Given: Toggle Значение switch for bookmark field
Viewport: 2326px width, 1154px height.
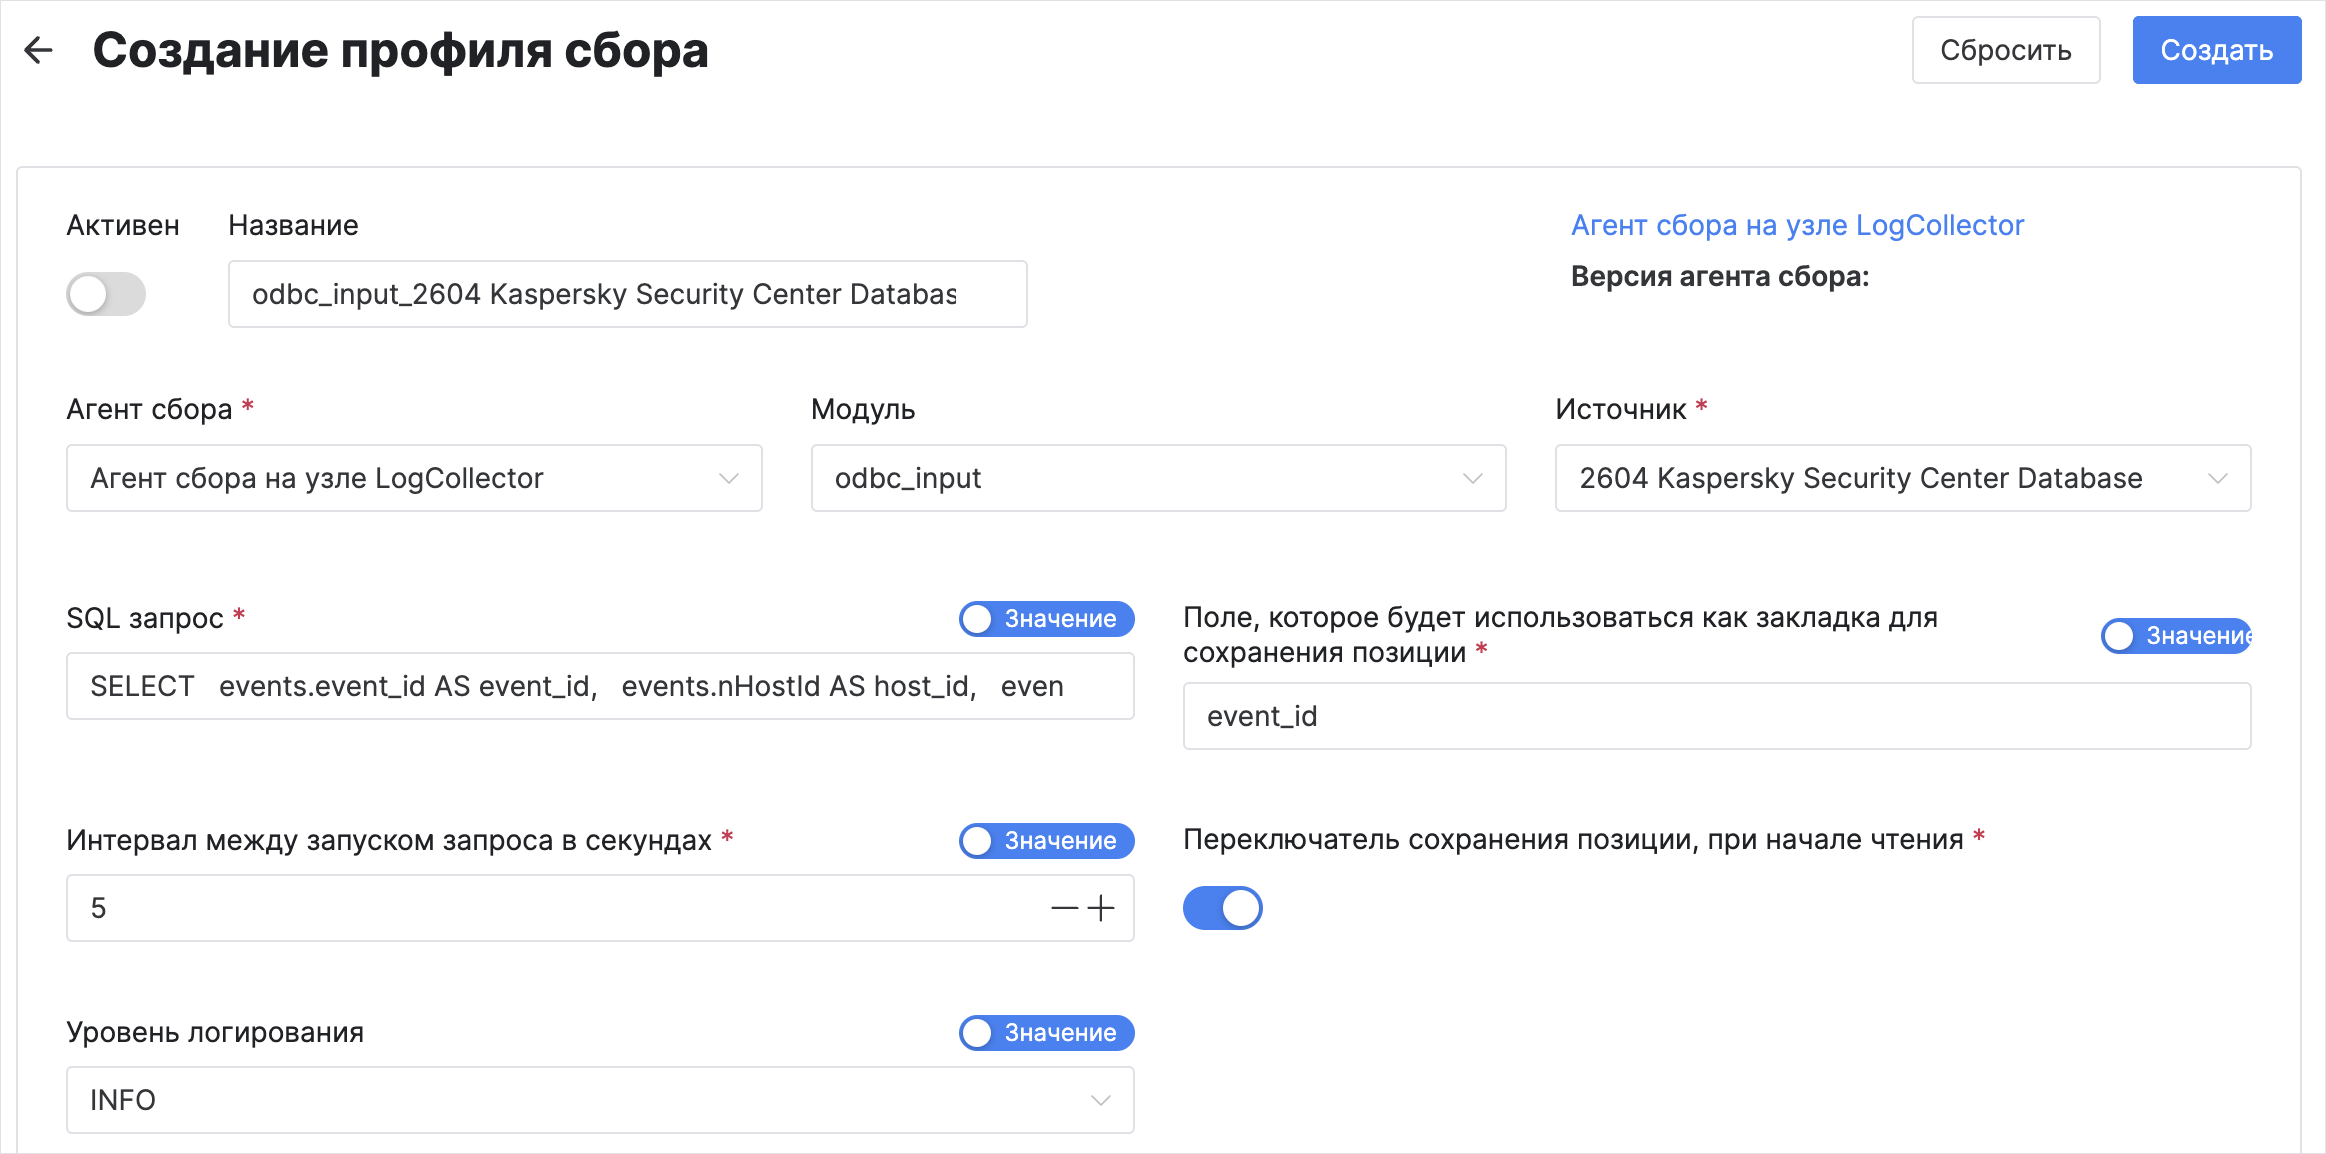Looking at the screenshot, I should [x=2176, y=636].
